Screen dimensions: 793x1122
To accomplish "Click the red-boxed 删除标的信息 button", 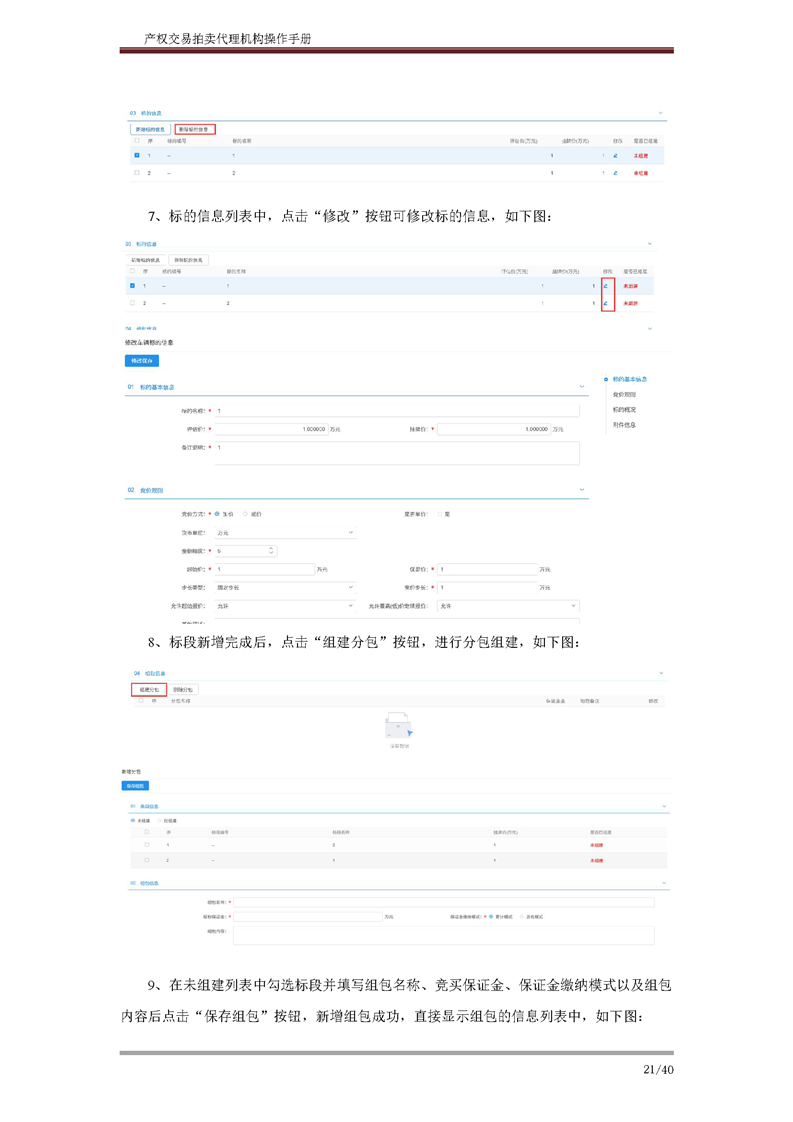I will (x=193, y=129).
